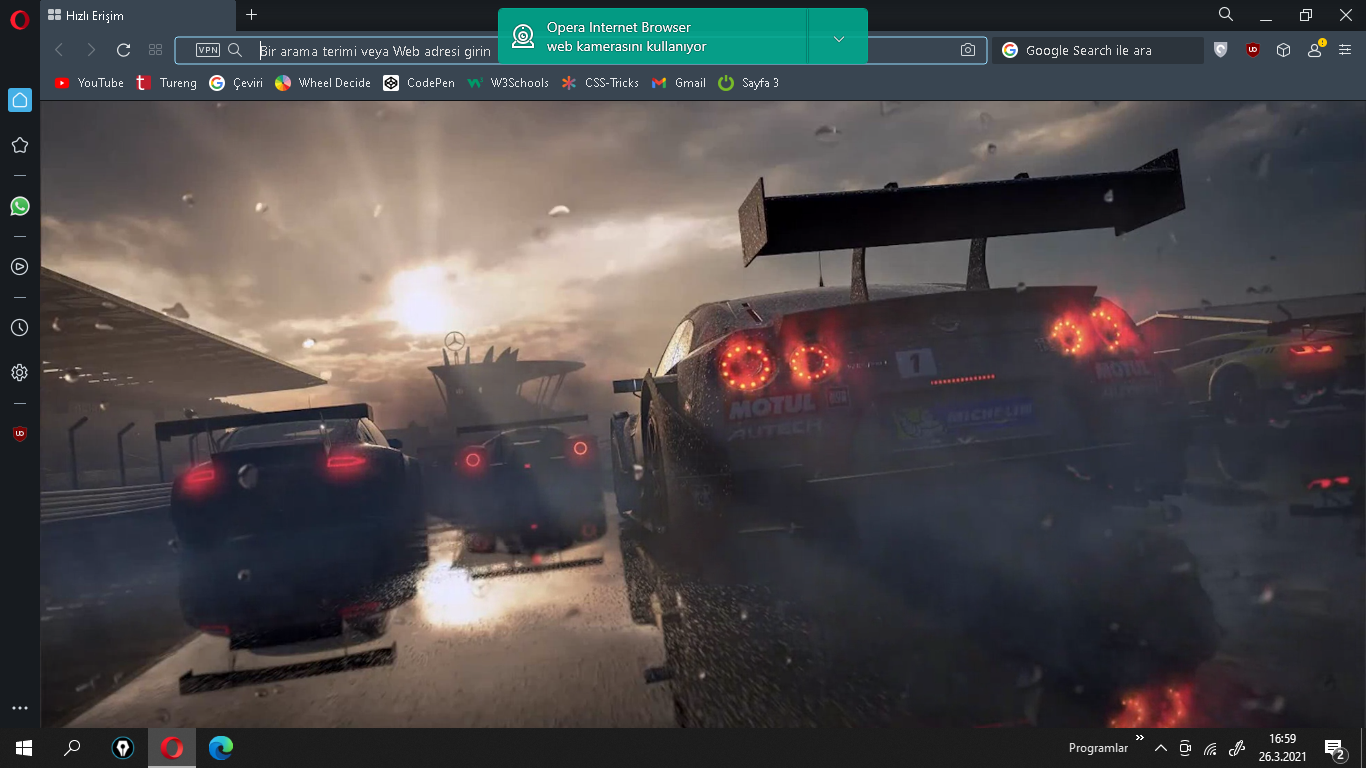This screenshot has height=768, width=1366.
Task: Open the Easy Setup sliders icon
Action: point(1345,50)
